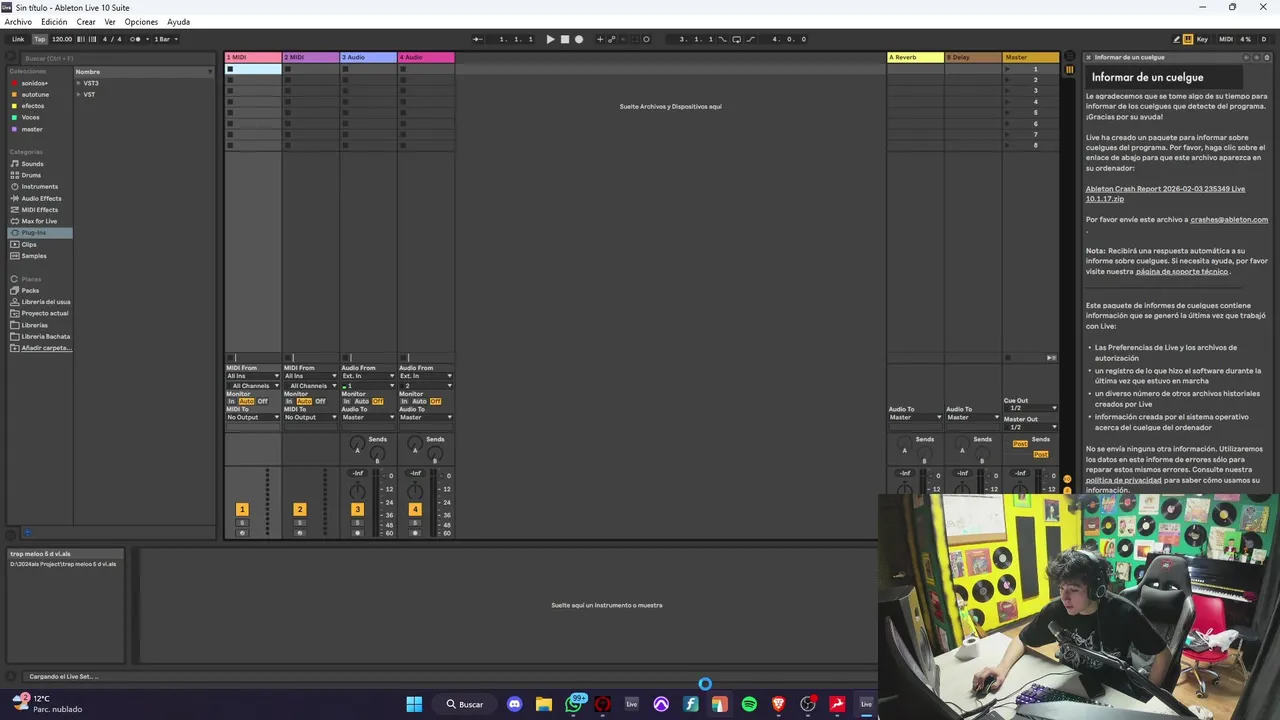
Task: Click the Session Record circle button
Action: [646, 39]
